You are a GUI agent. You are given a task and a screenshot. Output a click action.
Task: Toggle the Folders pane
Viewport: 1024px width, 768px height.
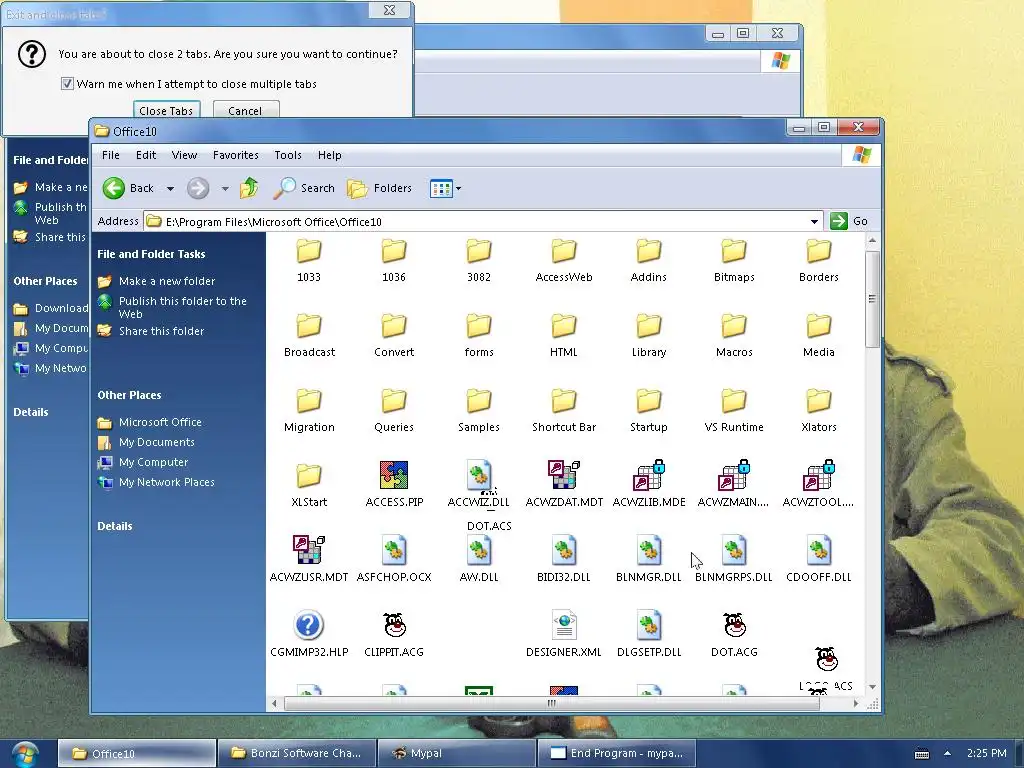379,188
